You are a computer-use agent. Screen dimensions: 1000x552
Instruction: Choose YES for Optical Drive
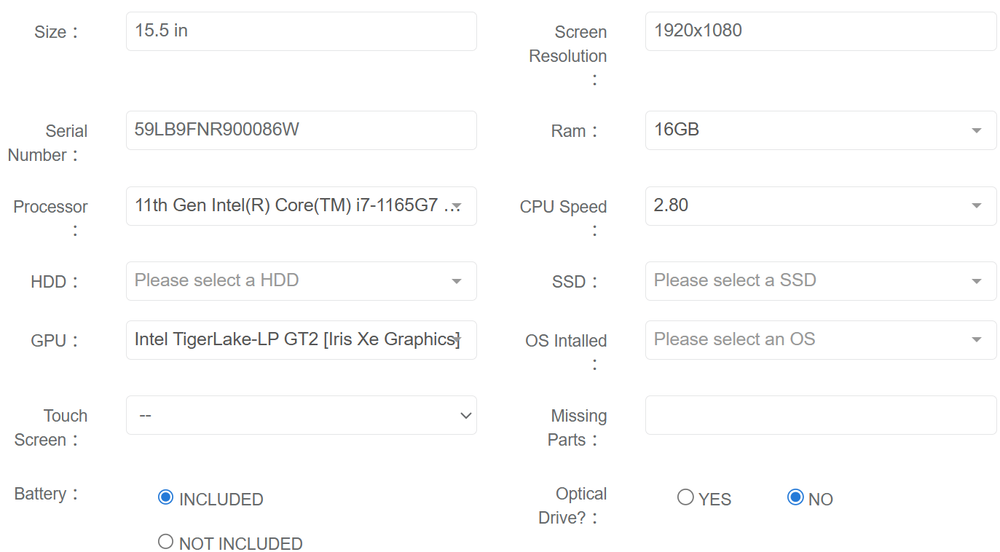tap(685, 498)
